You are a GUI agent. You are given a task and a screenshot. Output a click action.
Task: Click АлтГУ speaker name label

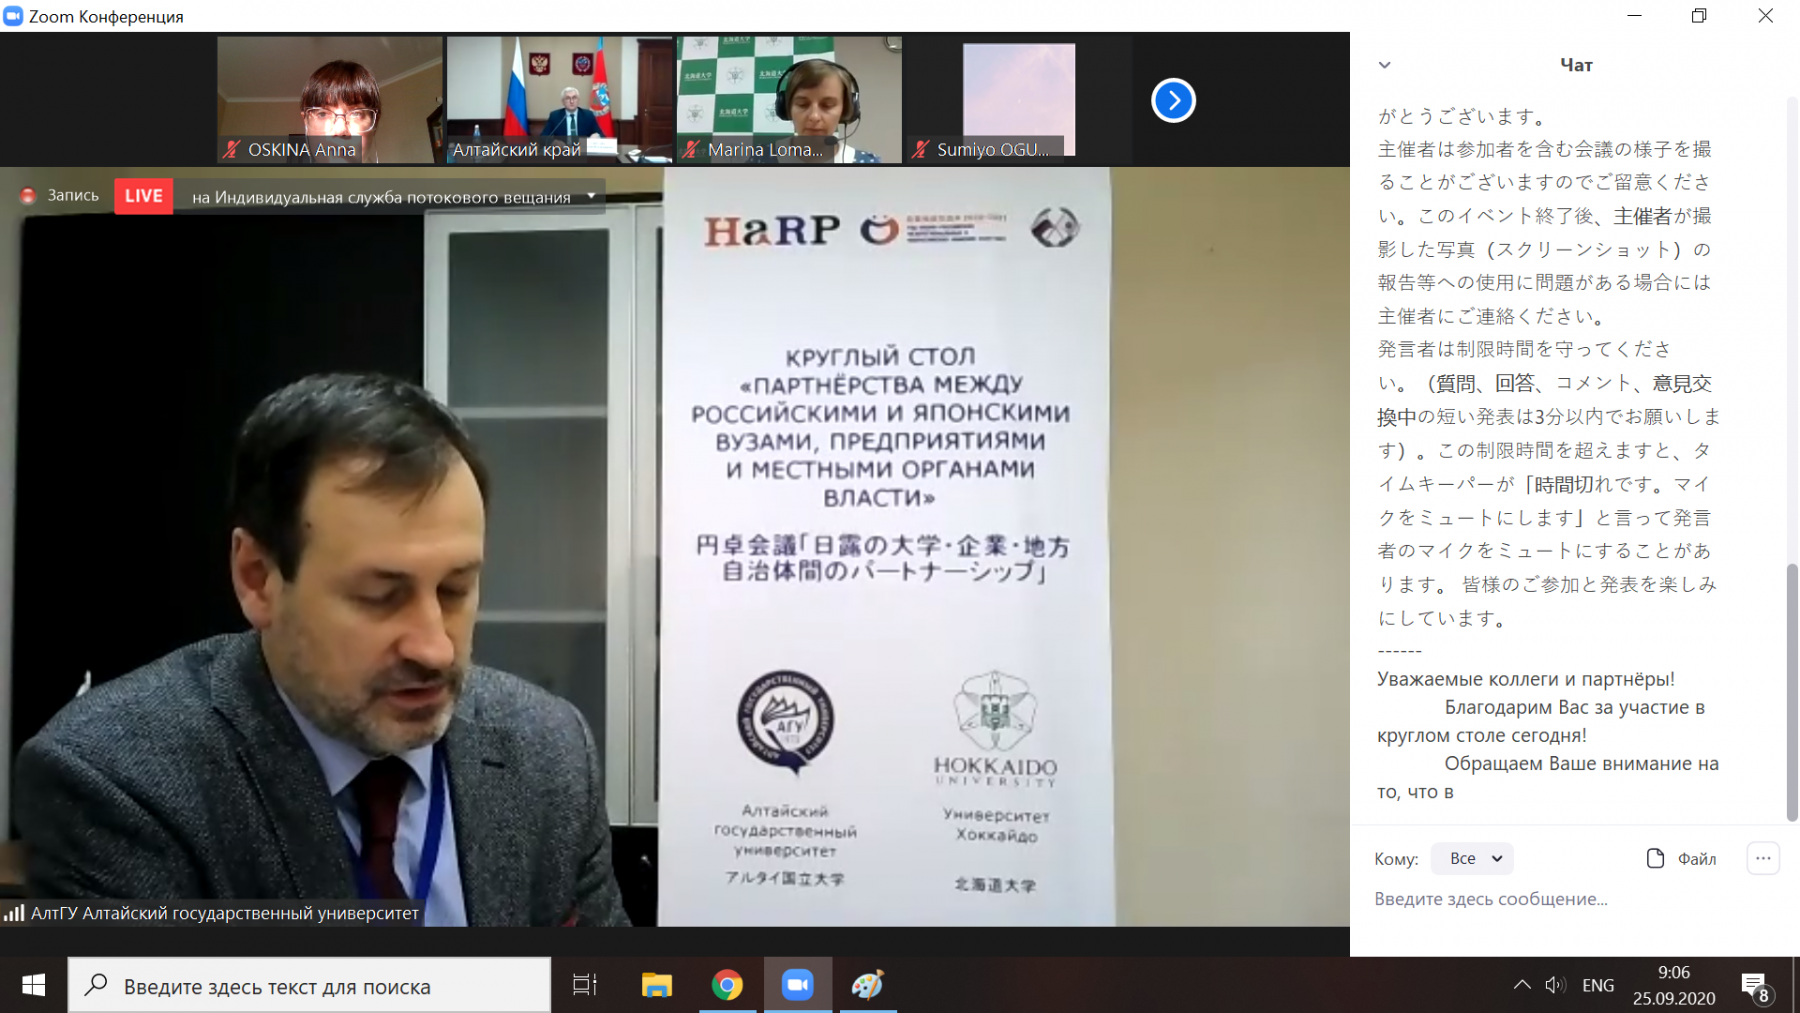(x=225, y=913)
